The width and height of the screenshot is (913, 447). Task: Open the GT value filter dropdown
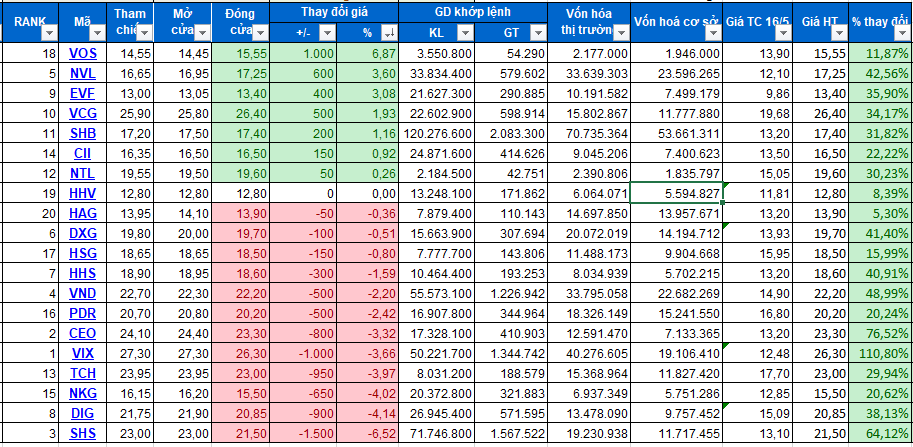coord(539,33)
